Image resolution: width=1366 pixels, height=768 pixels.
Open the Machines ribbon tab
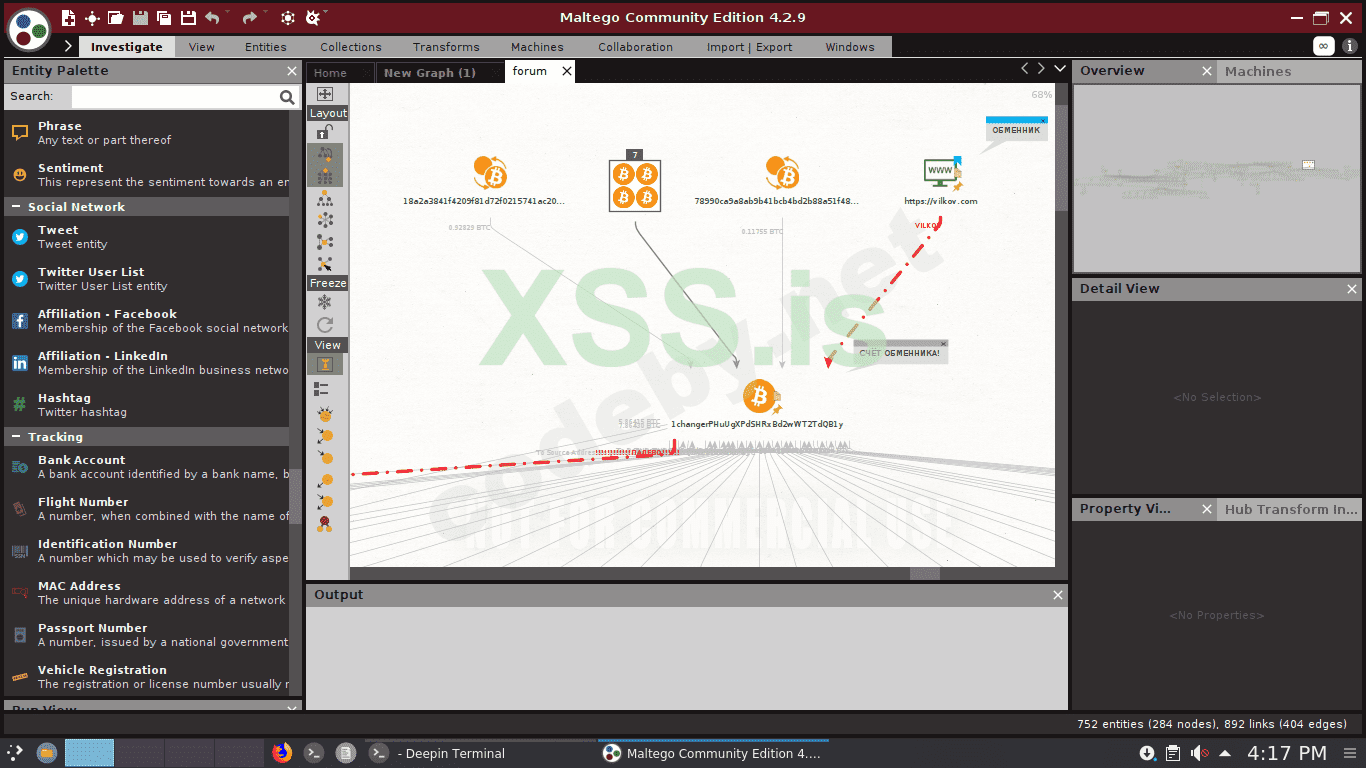[x=537, y=47]
